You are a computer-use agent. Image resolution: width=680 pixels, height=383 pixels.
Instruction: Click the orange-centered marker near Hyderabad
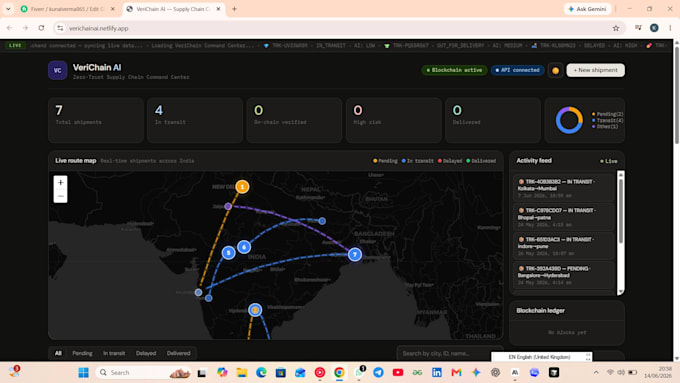[x=255, y=310]
